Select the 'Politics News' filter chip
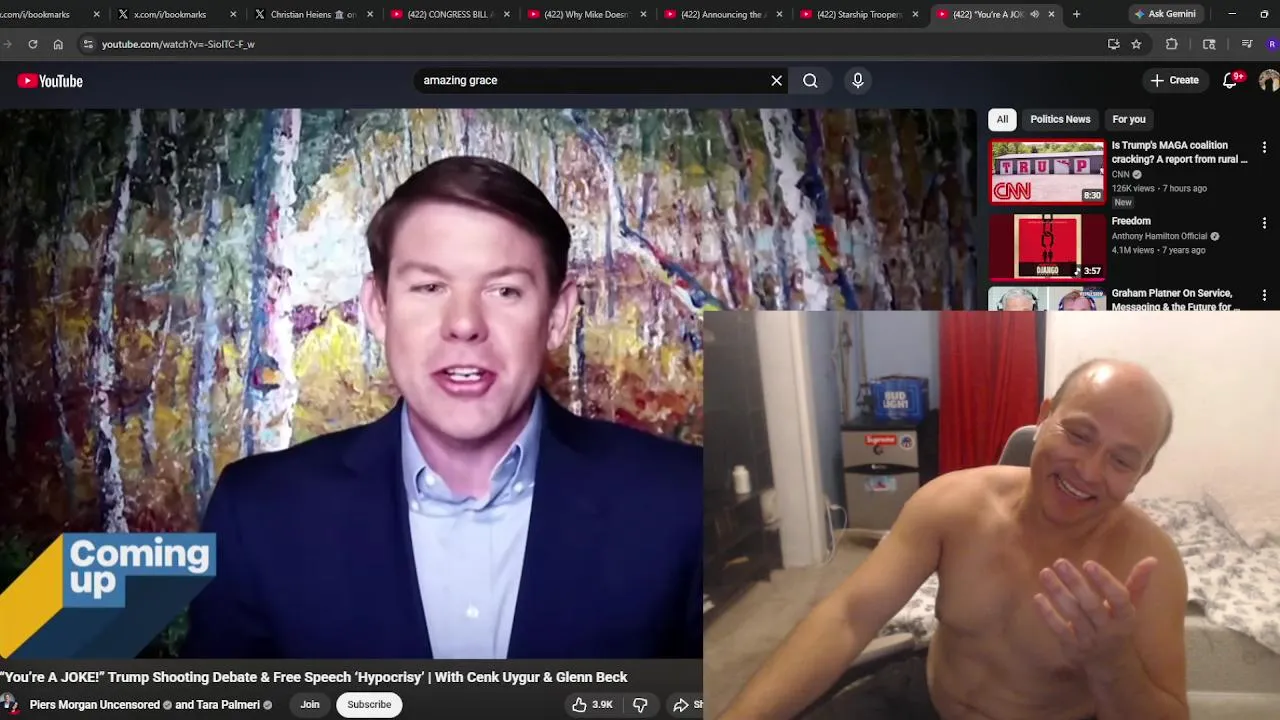Viewport: 1280px width, 720px height. click(1060, 119)
